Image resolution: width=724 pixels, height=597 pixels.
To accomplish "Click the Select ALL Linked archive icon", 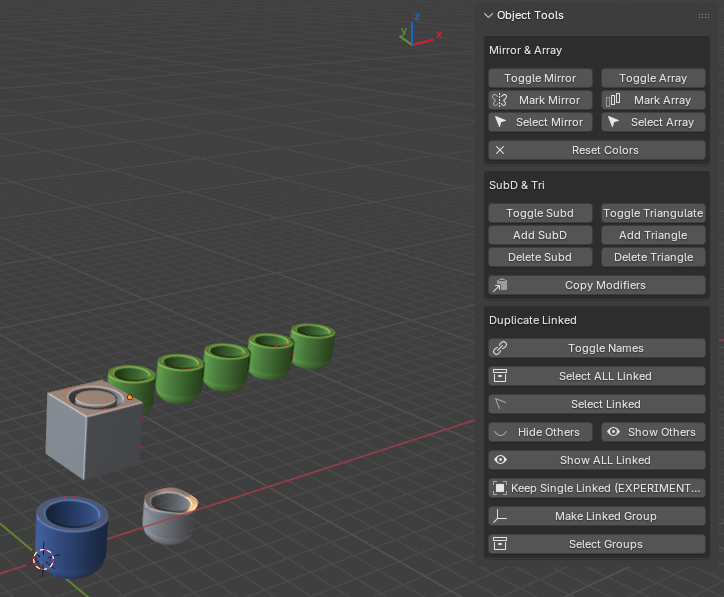I will pyautogui.click(x=500, y=376).
